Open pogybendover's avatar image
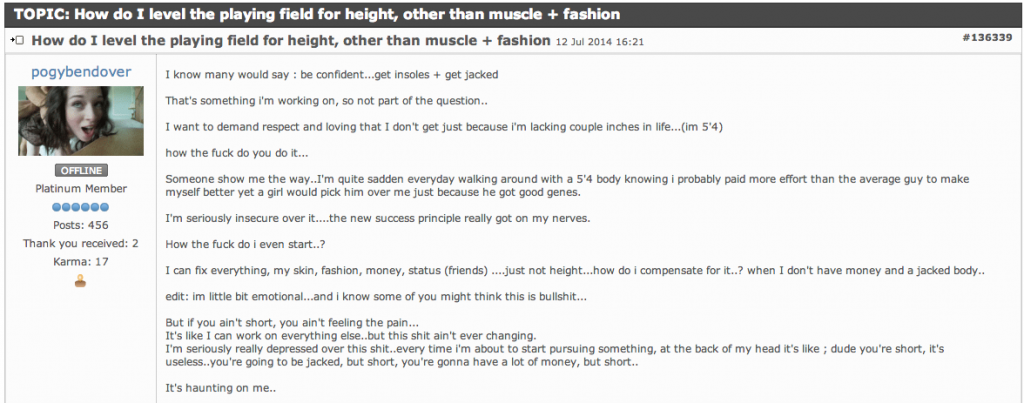 [81, 121]
